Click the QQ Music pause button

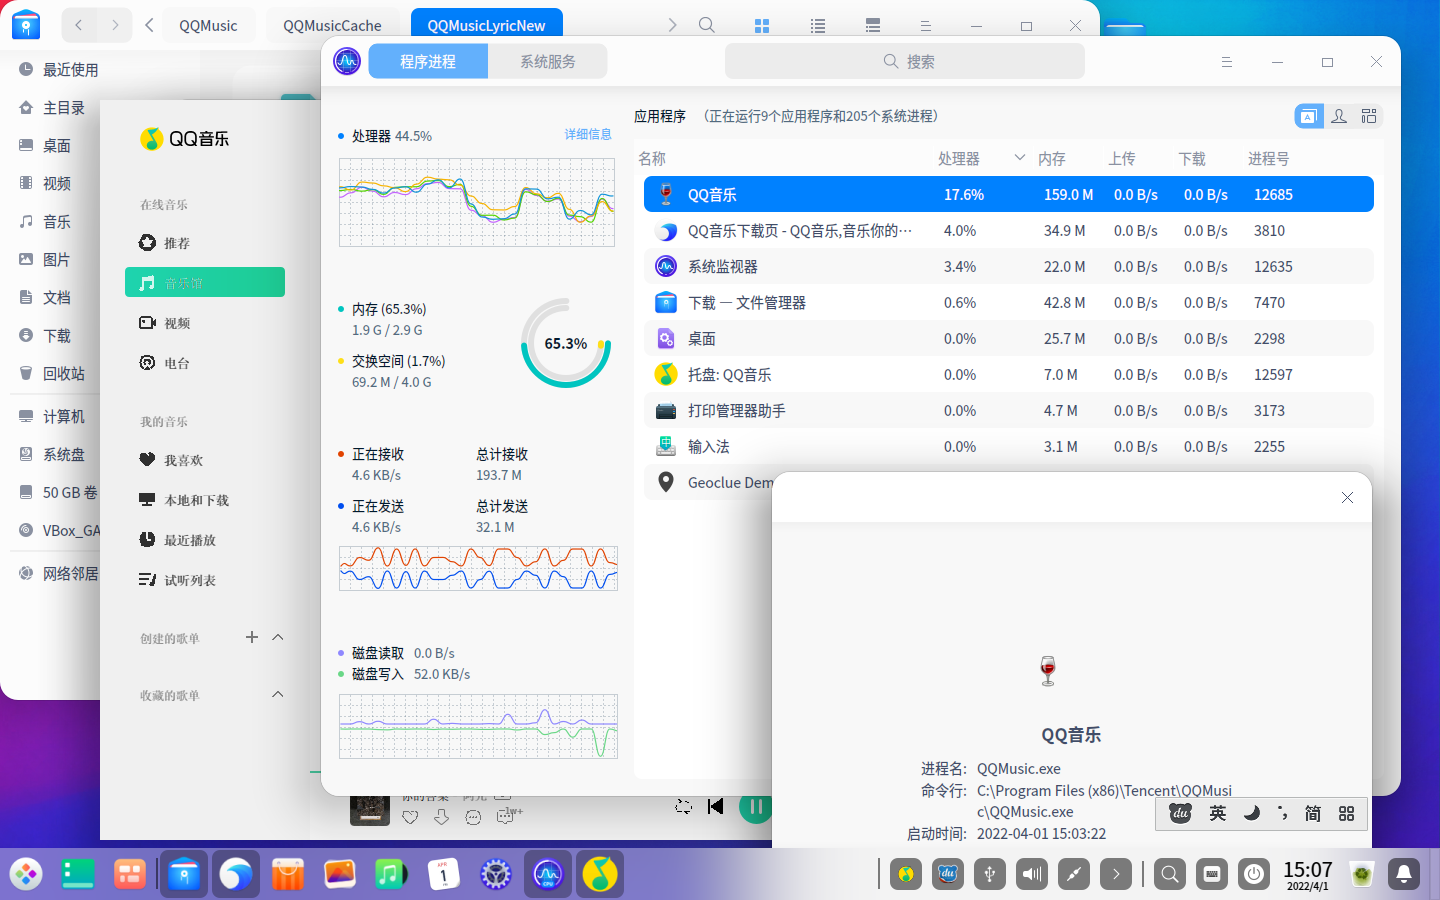point(755,807)
